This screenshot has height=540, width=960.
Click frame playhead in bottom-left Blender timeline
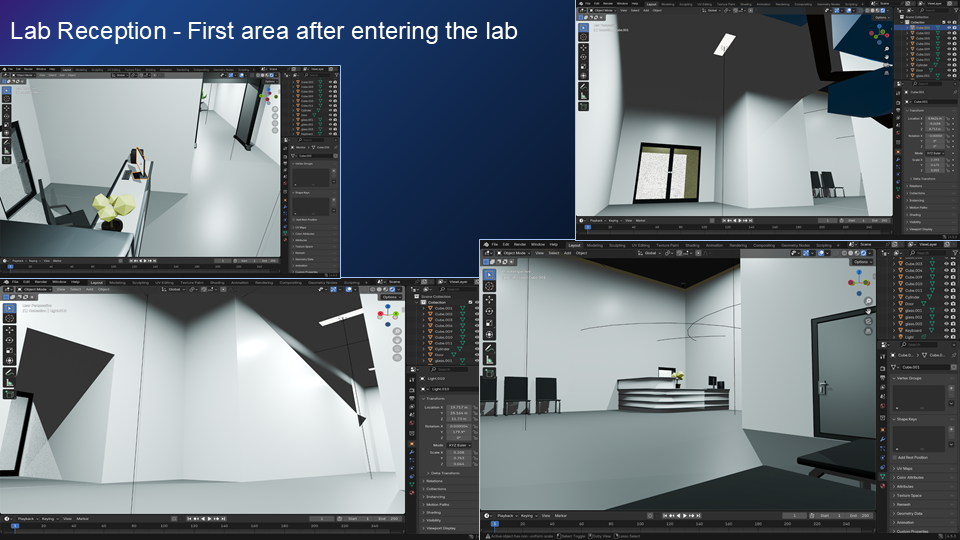pyautogui.click(x=15, y=526)
